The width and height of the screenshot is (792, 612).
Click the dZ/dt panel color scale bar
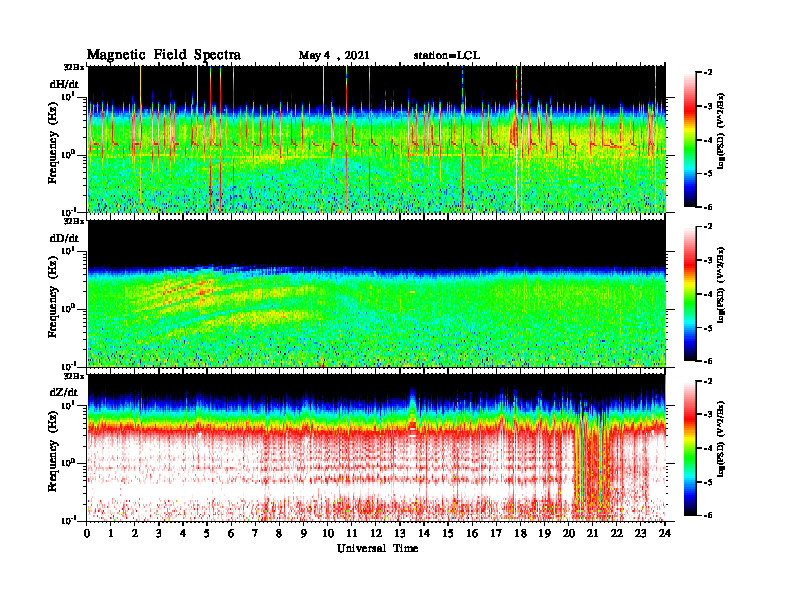click(690, 448)
